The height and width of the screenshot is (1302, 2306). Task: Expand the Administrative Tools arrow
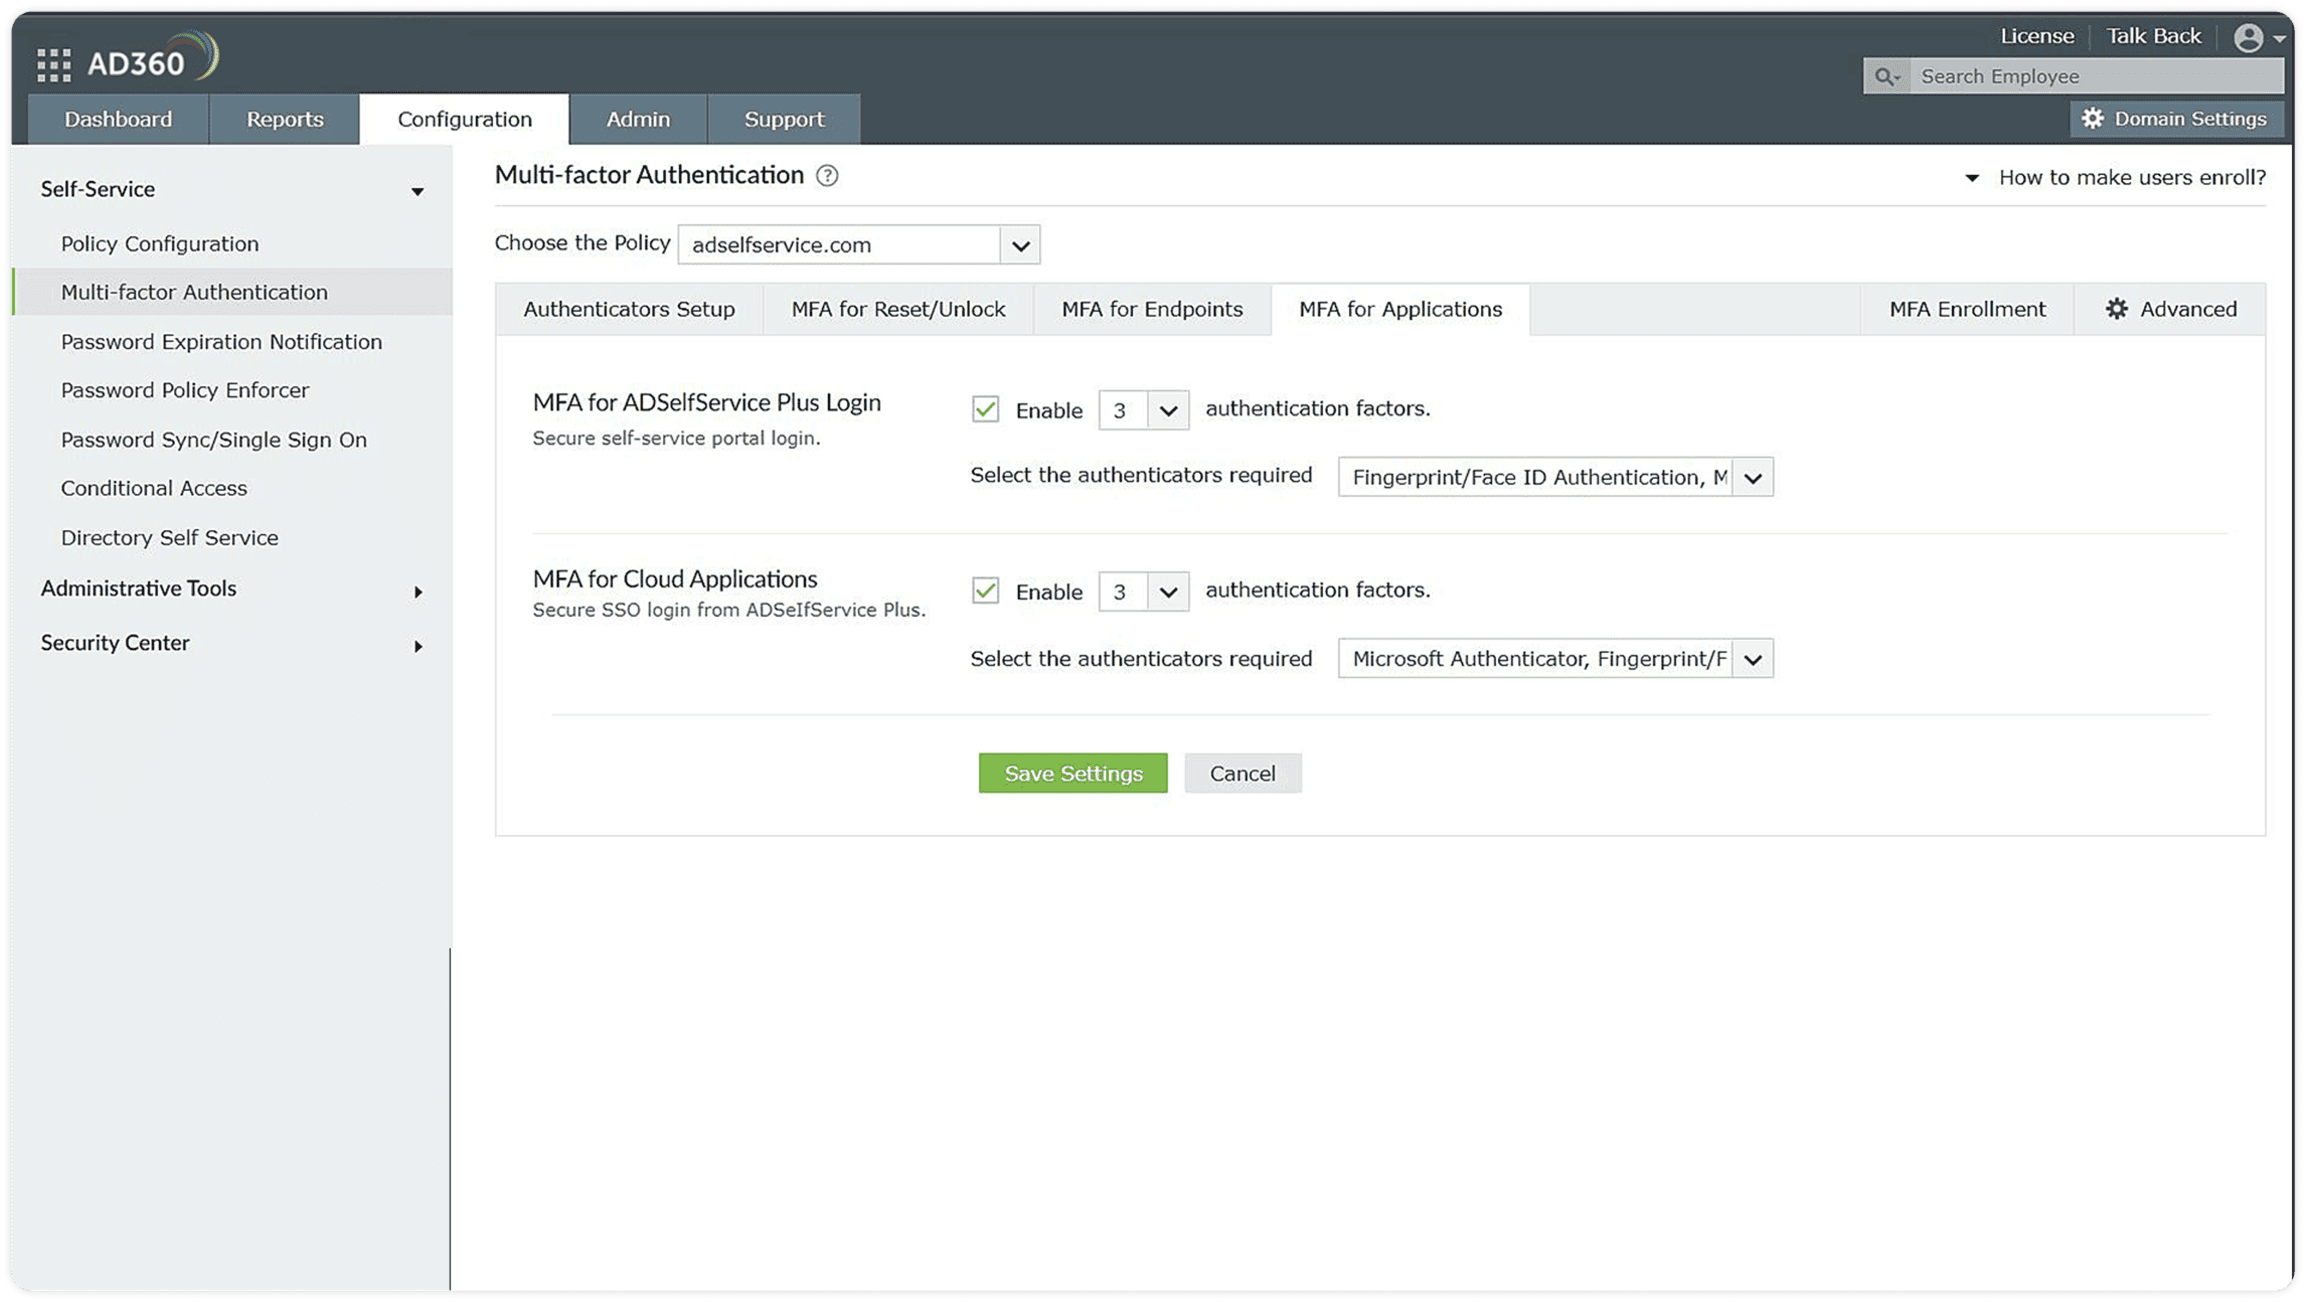click(418, 592)
